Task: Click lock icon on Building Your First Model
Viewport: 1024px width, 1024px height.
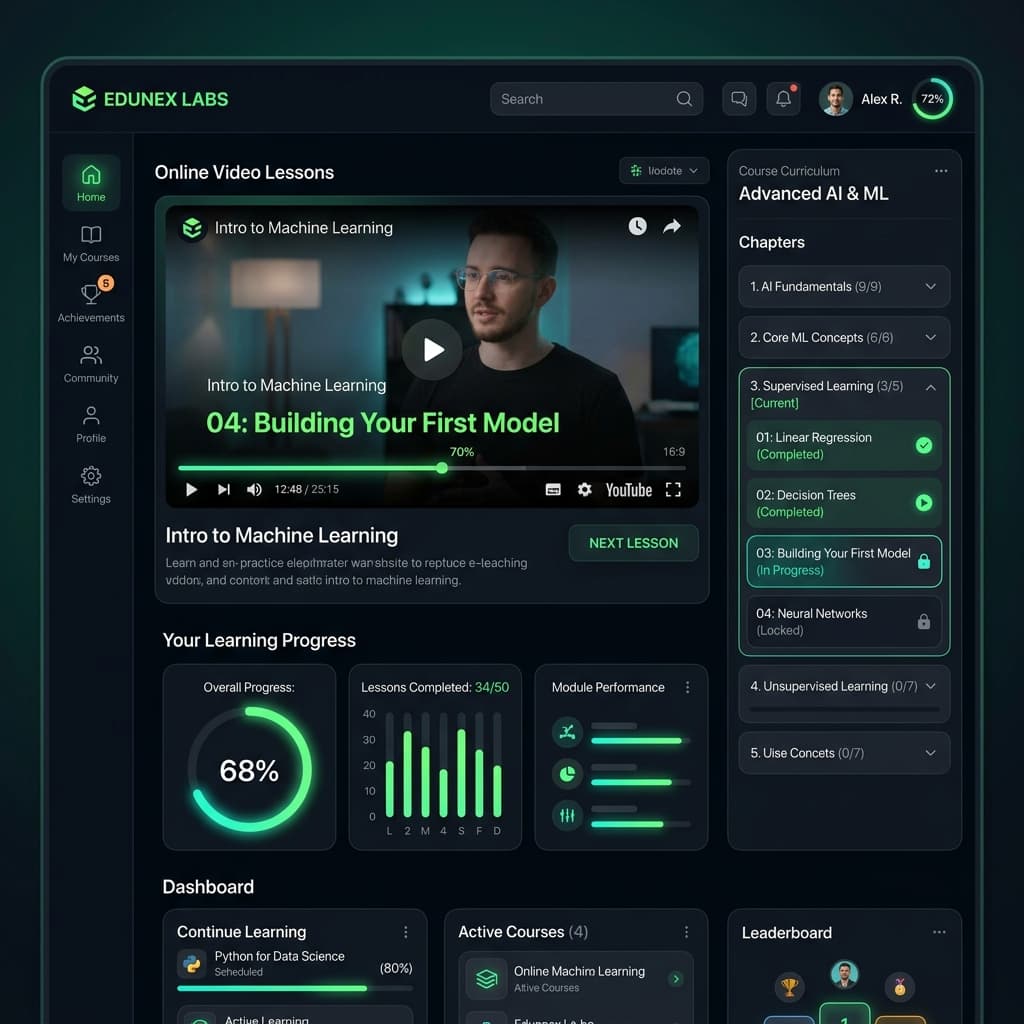Action: tap(923, 561)
